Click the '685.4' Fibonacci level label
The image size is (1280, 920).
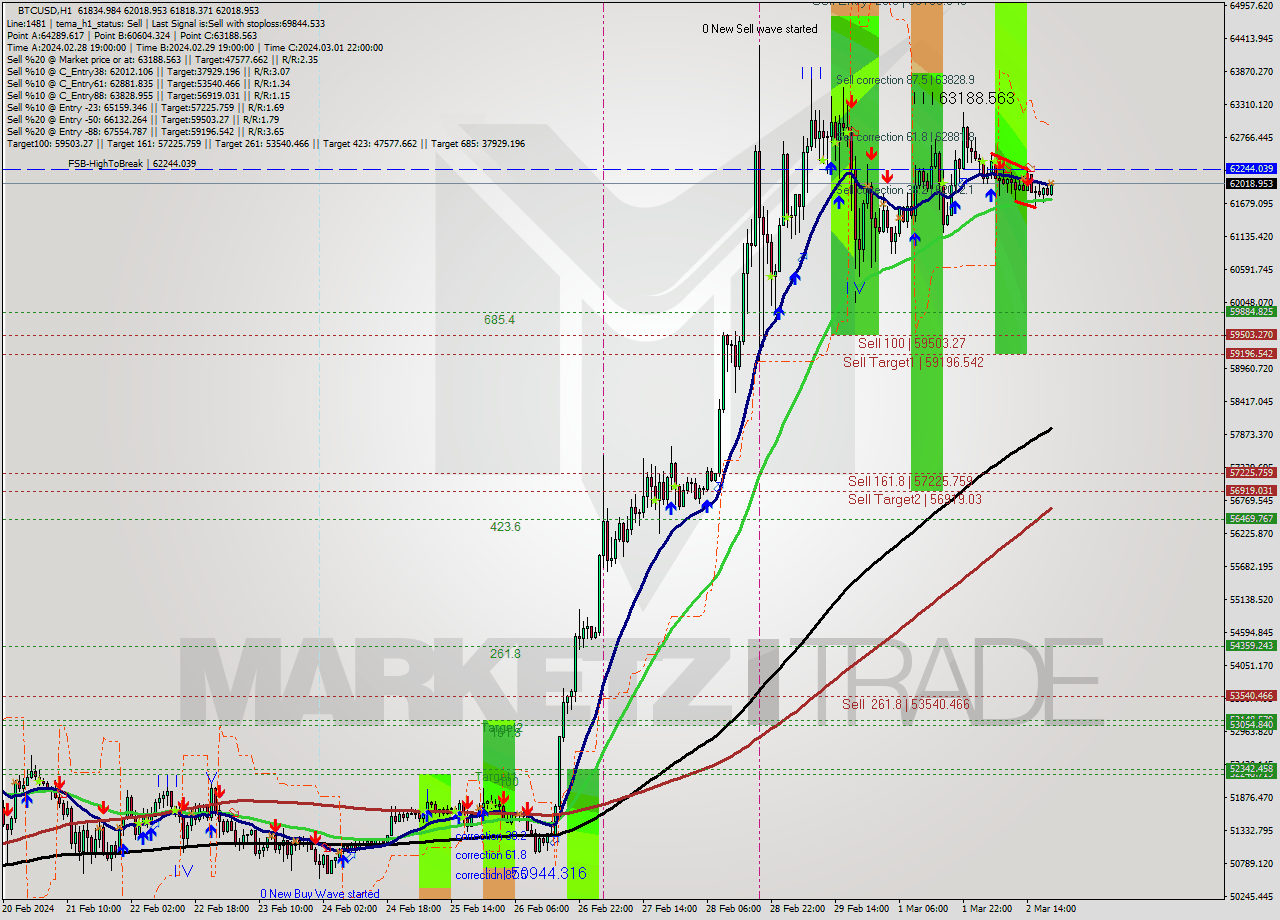(x=499, y=320)
